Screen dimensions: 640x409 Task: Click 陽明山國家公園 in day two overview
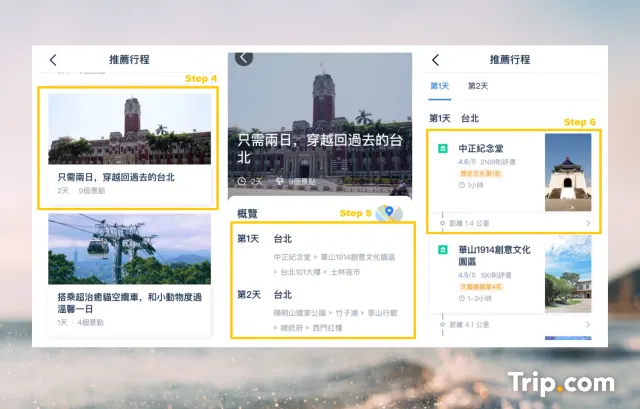coord(300,313)
